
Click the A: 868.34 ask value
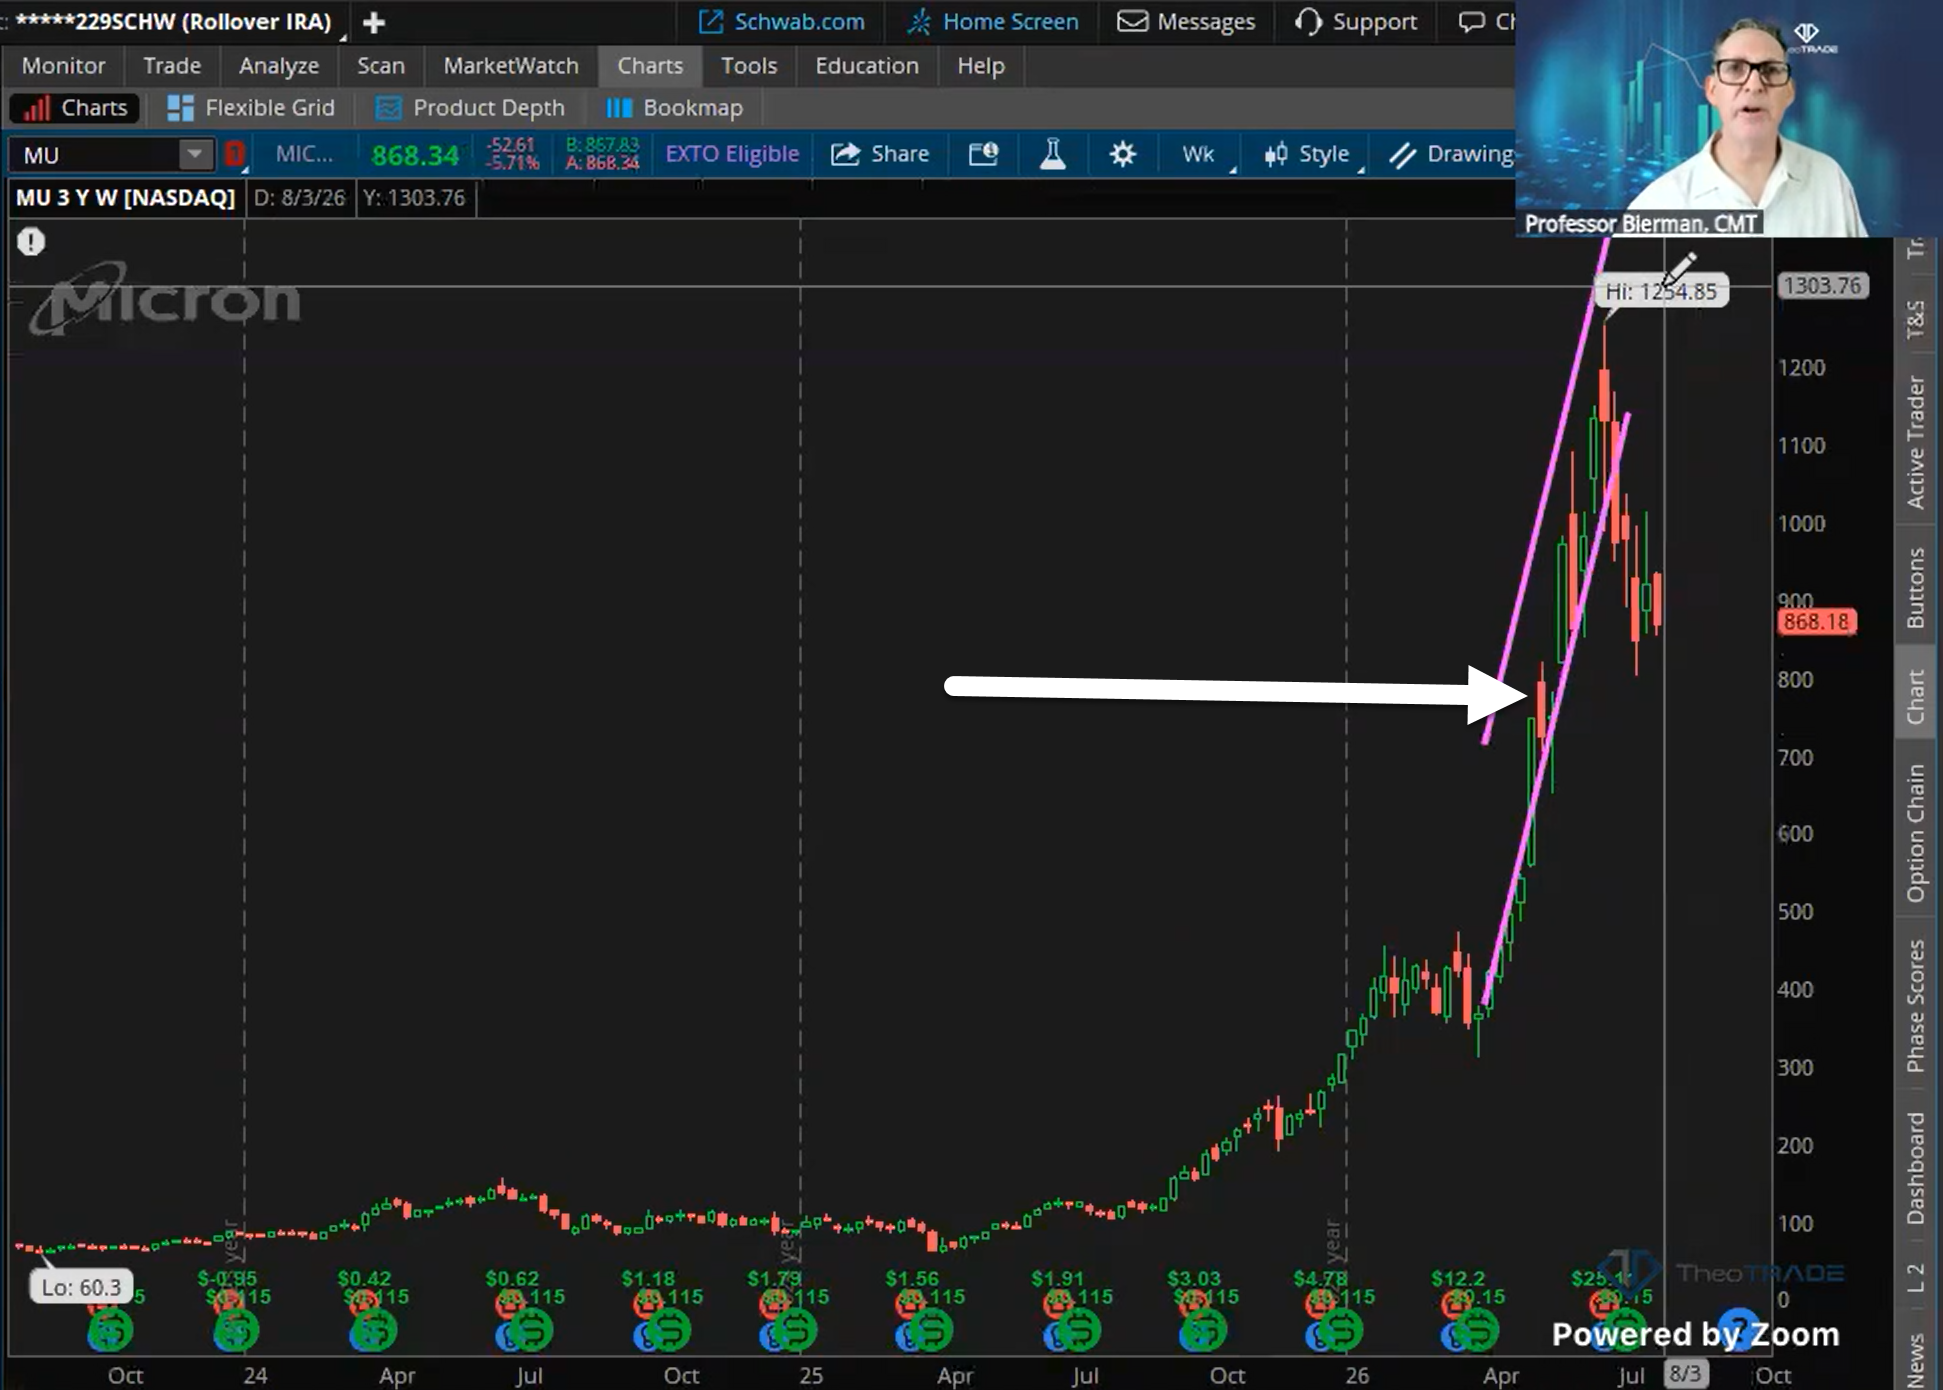point(602,163)
